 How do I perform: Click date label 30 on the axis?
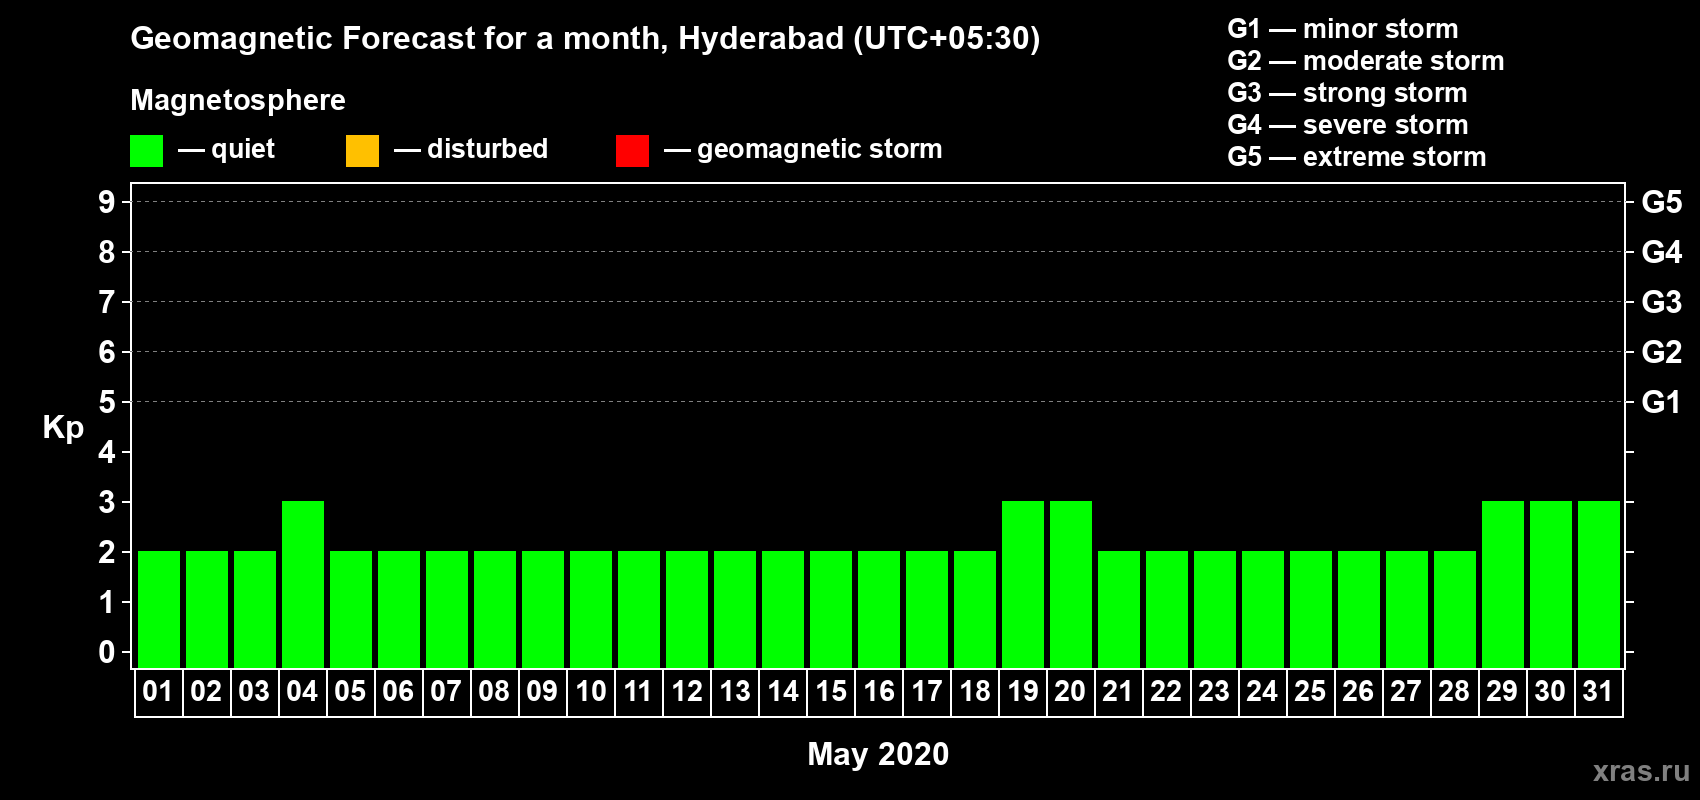coord(1550,691)
